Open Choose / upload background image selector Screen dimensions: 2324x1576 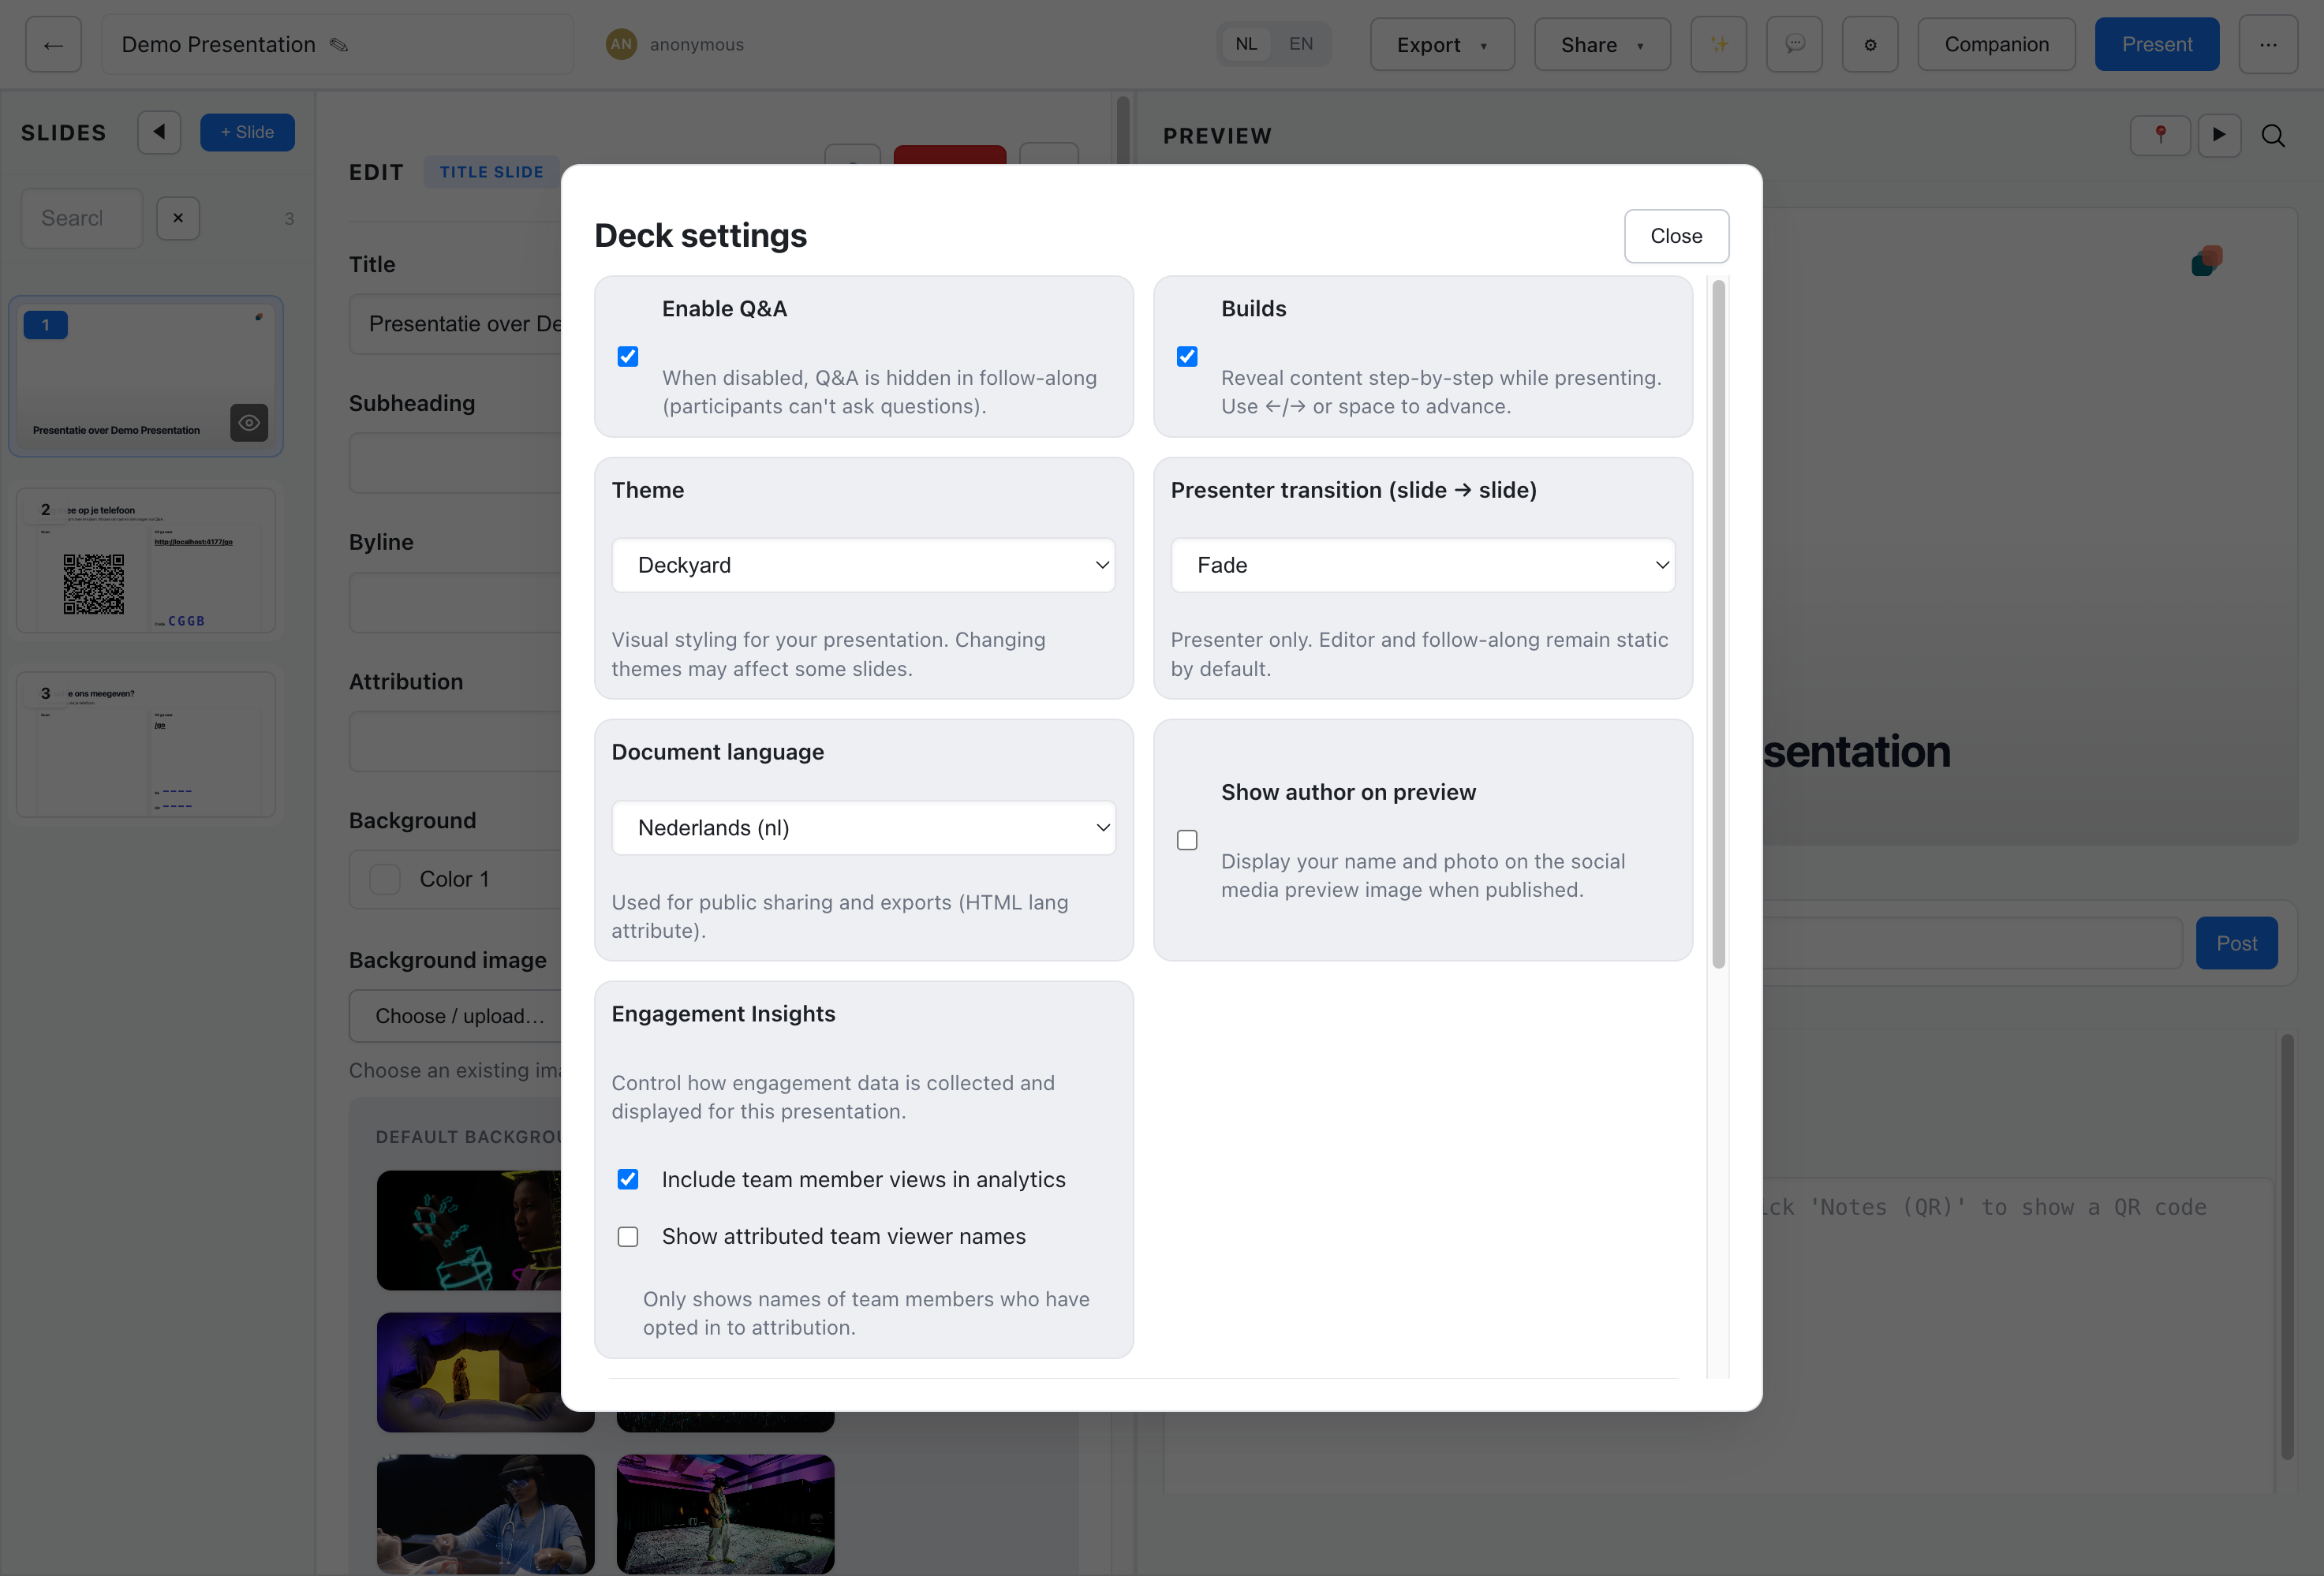tap(458, 1016)
